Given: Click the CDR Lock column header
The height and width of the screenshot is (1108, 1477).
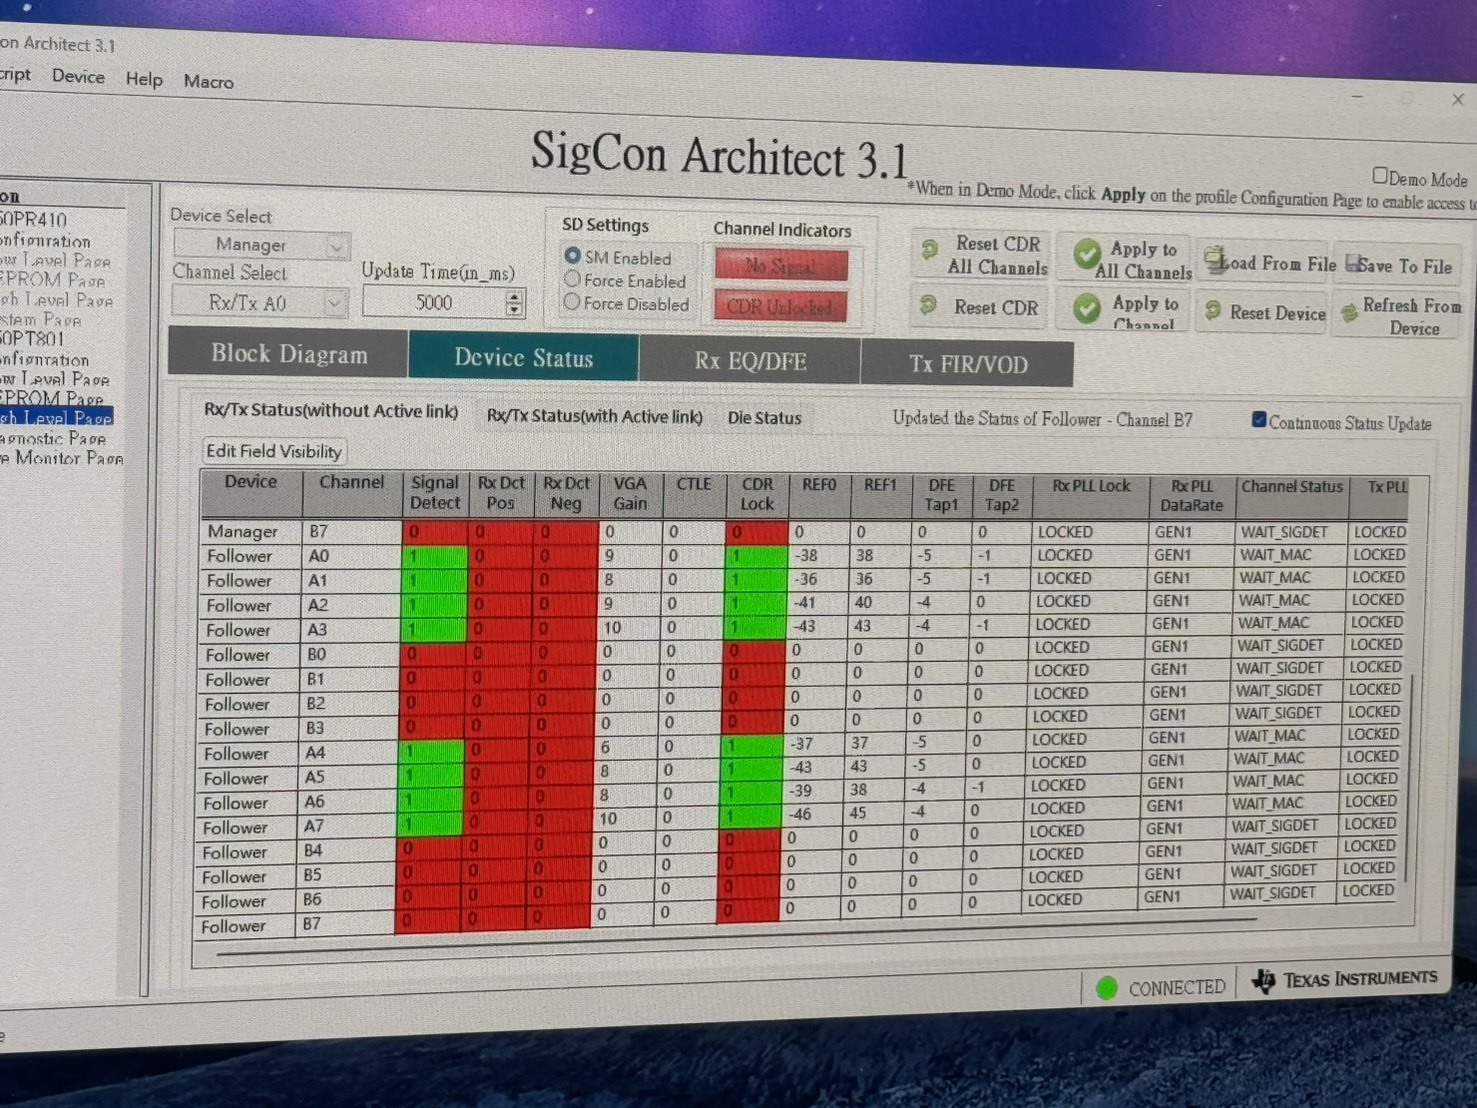Looking at the screenshot, I should [757, 494].
